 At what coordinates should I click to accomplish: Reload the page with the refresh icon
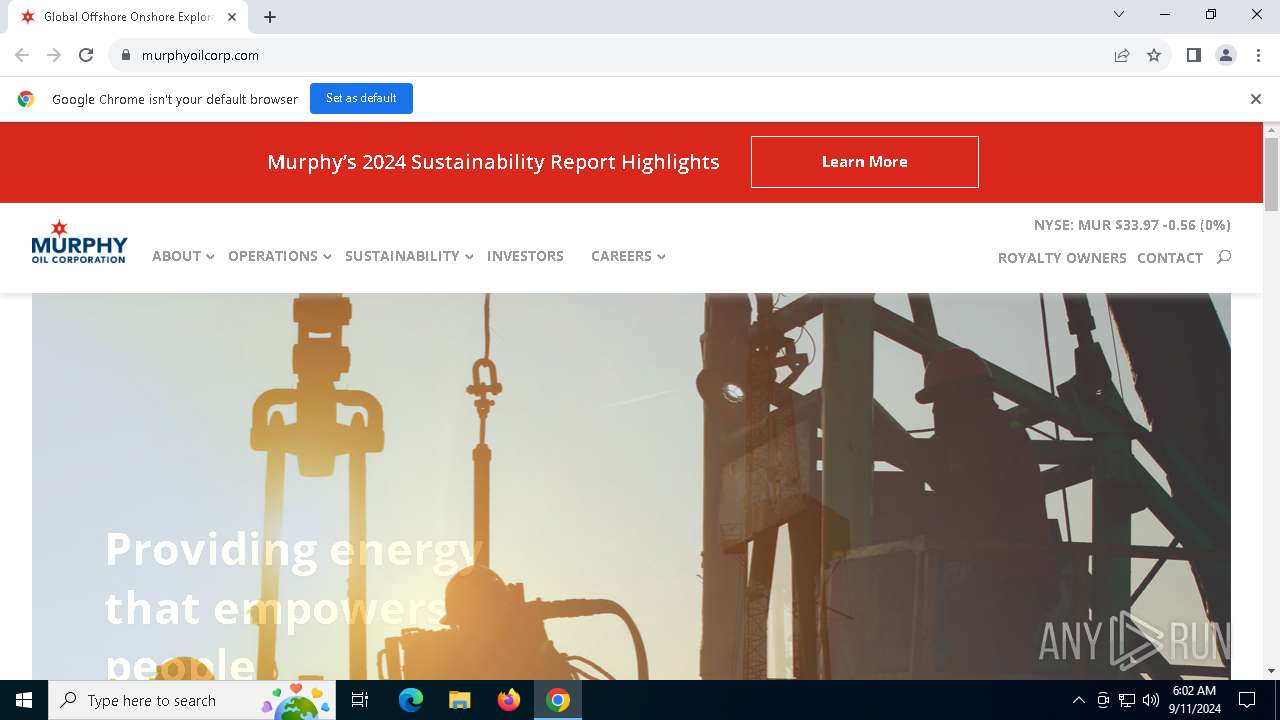(86, 55)
